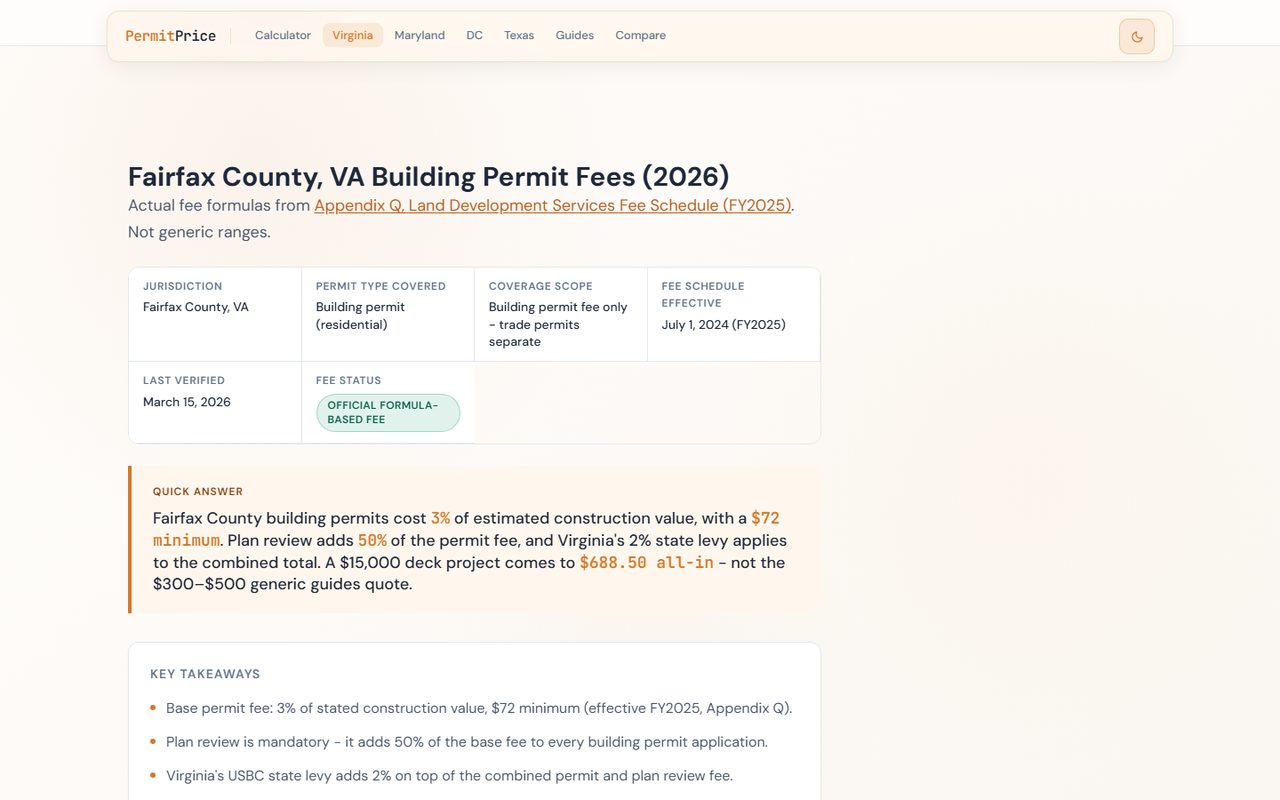Click the 'Virginia's USBC state levy' takeaway

pyautogui.click(x=449, y=776)
